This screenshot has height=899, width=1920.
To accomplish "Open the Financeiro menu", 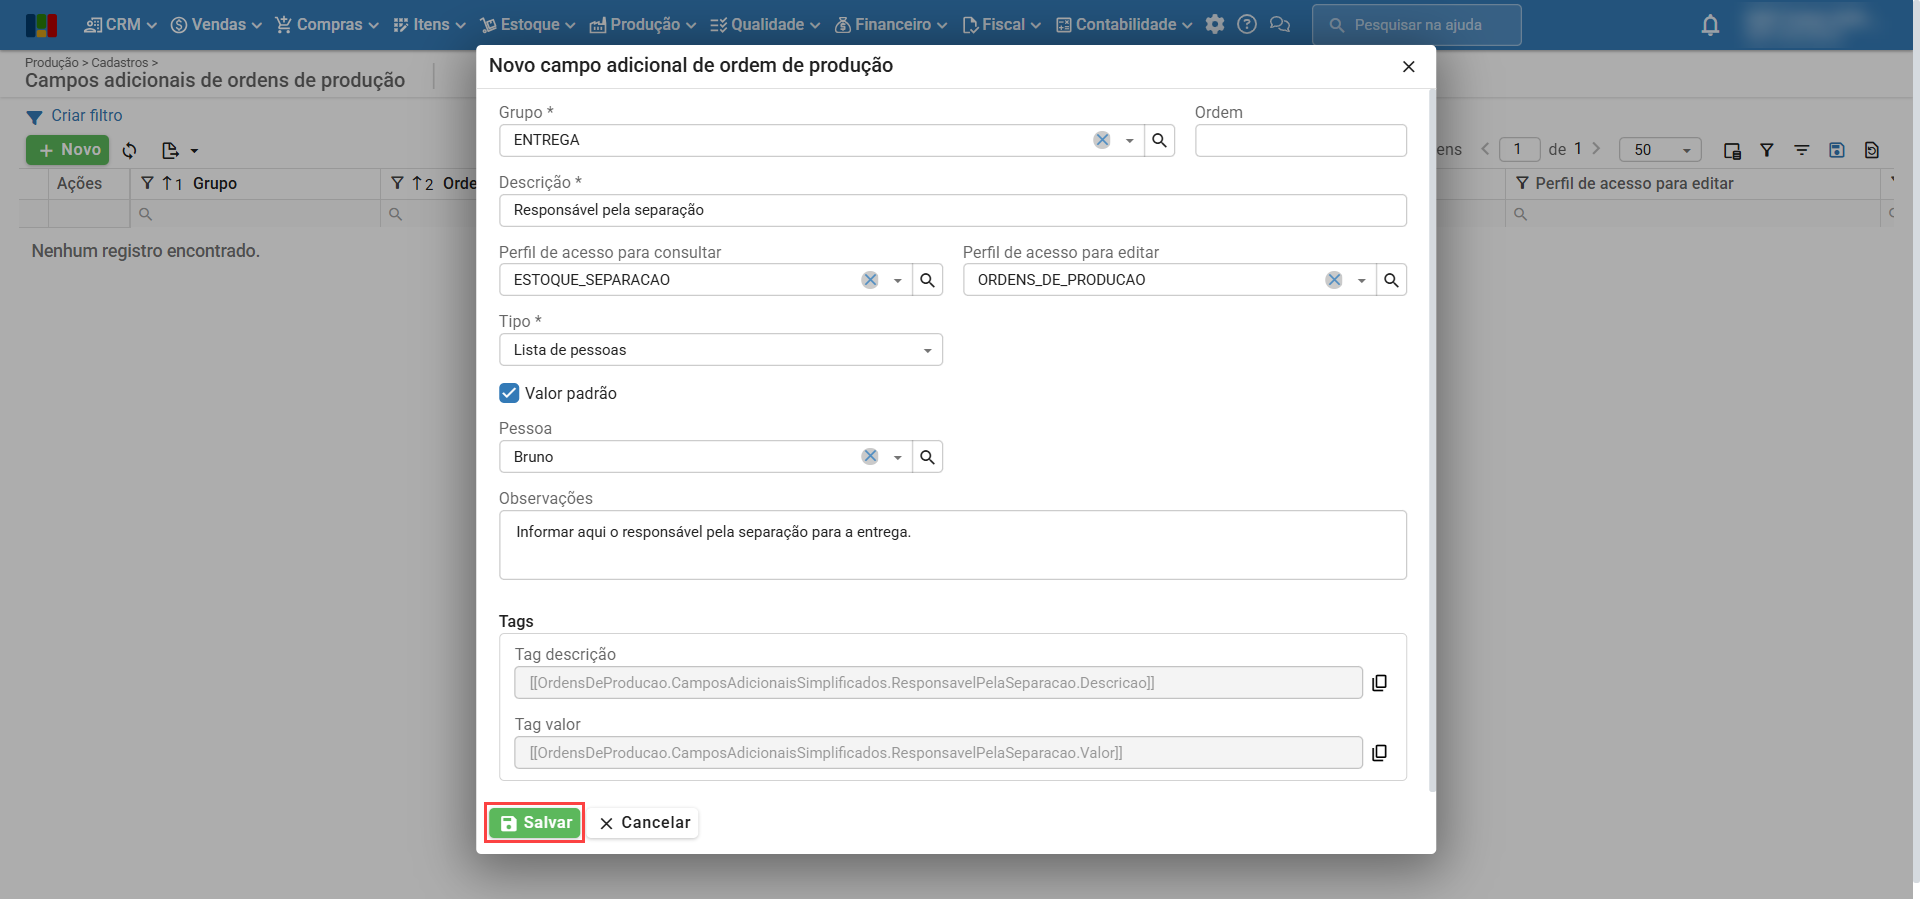I will 890,25.
